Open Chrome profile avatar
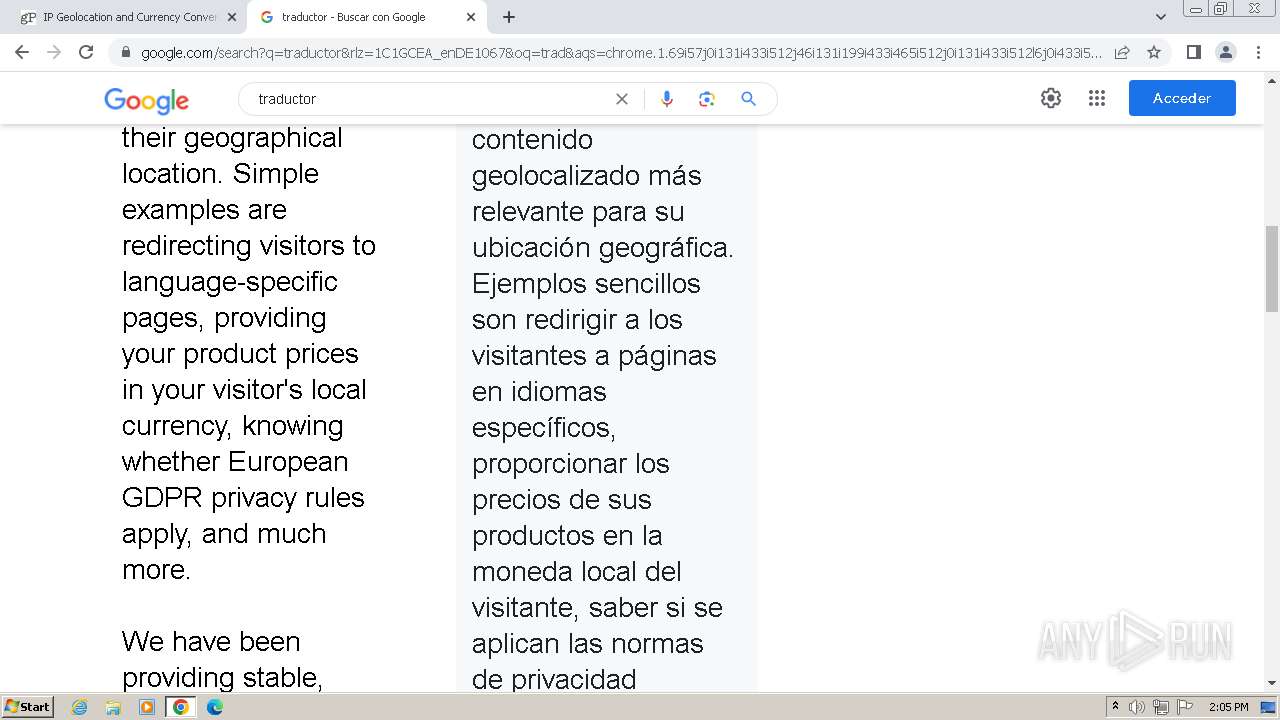 (x=1225, y=52)
